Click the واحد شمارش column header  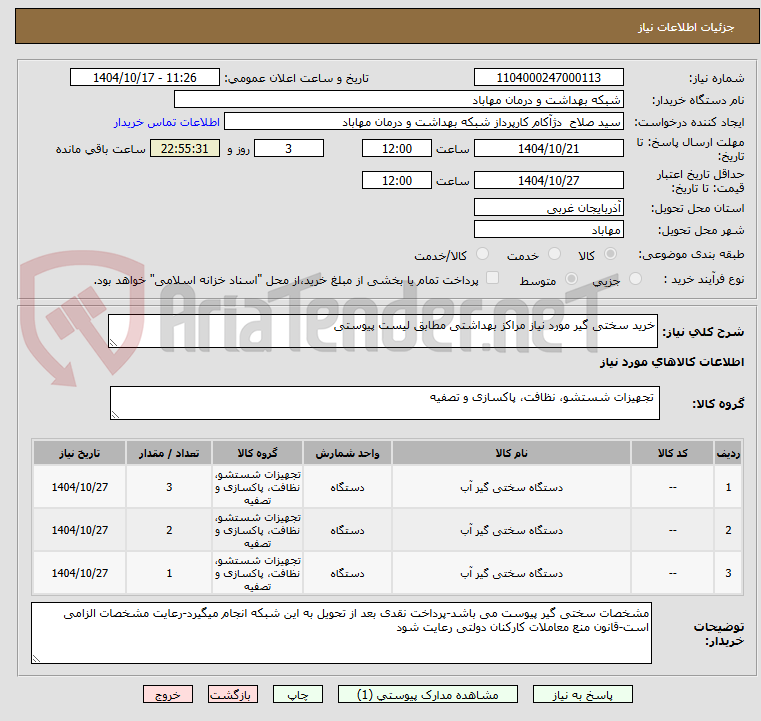347,453
